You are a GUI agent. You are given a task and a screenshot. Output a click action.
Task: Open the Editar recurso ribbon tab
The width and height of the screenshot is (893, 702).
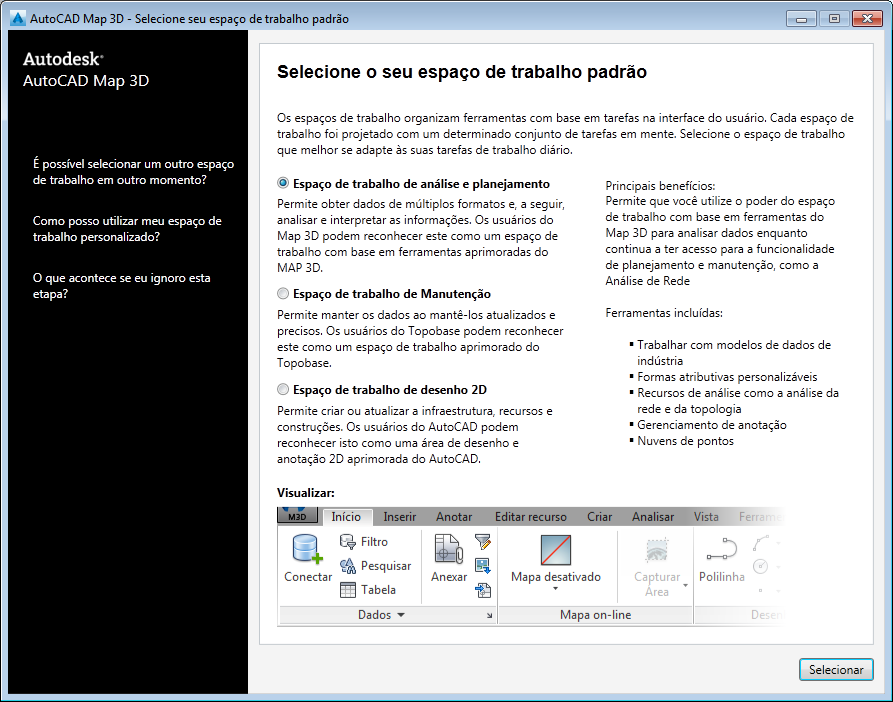tap(531, 516)
